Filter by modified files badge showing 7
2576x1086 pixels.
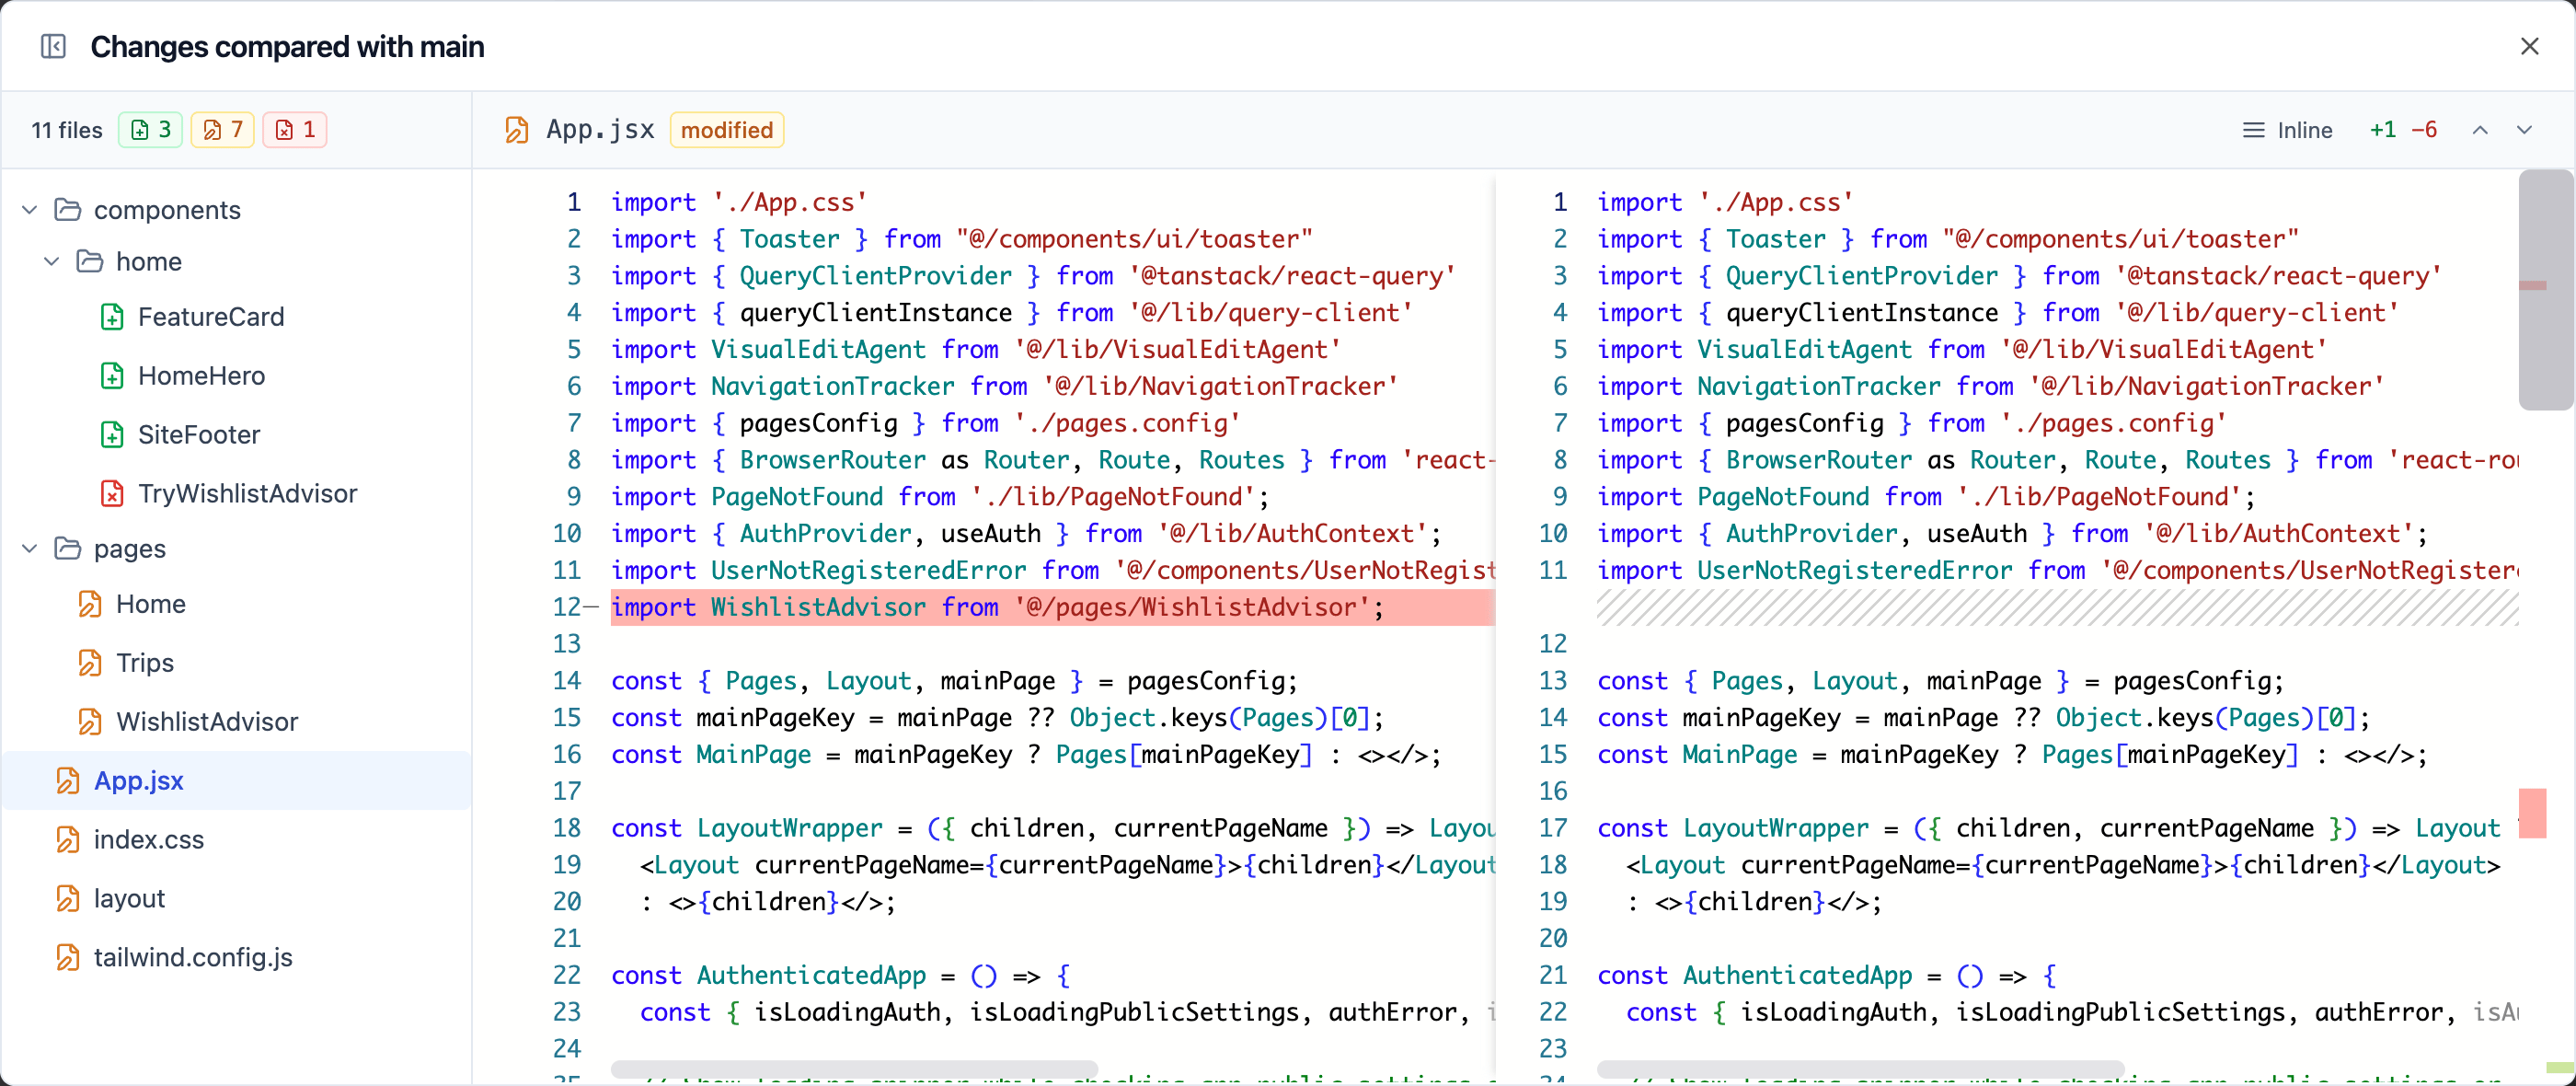(223, 130)
